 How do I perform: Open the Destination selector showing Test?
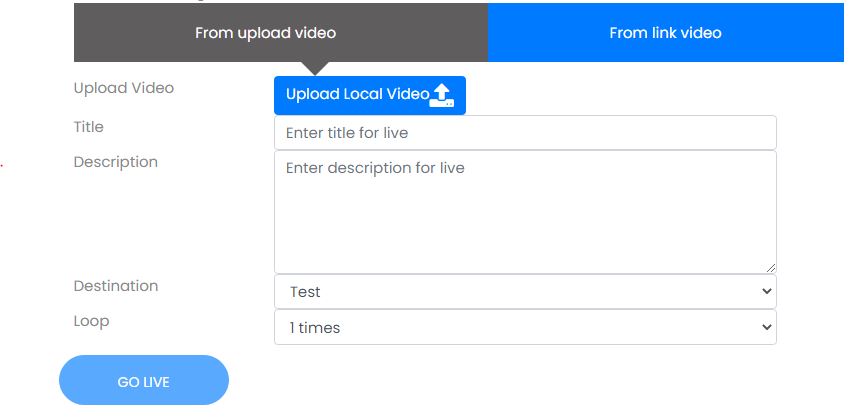pos(525,291)
